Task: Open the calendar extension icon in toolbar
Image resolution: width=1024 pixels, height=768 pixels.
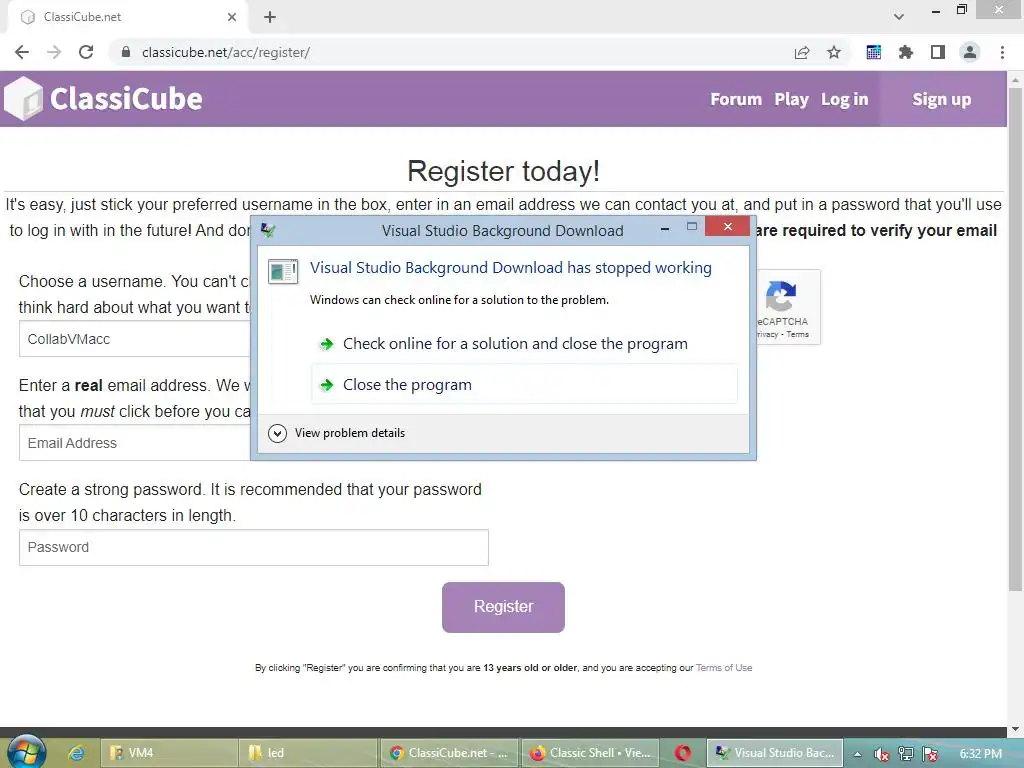Action: tap(873, 52)
